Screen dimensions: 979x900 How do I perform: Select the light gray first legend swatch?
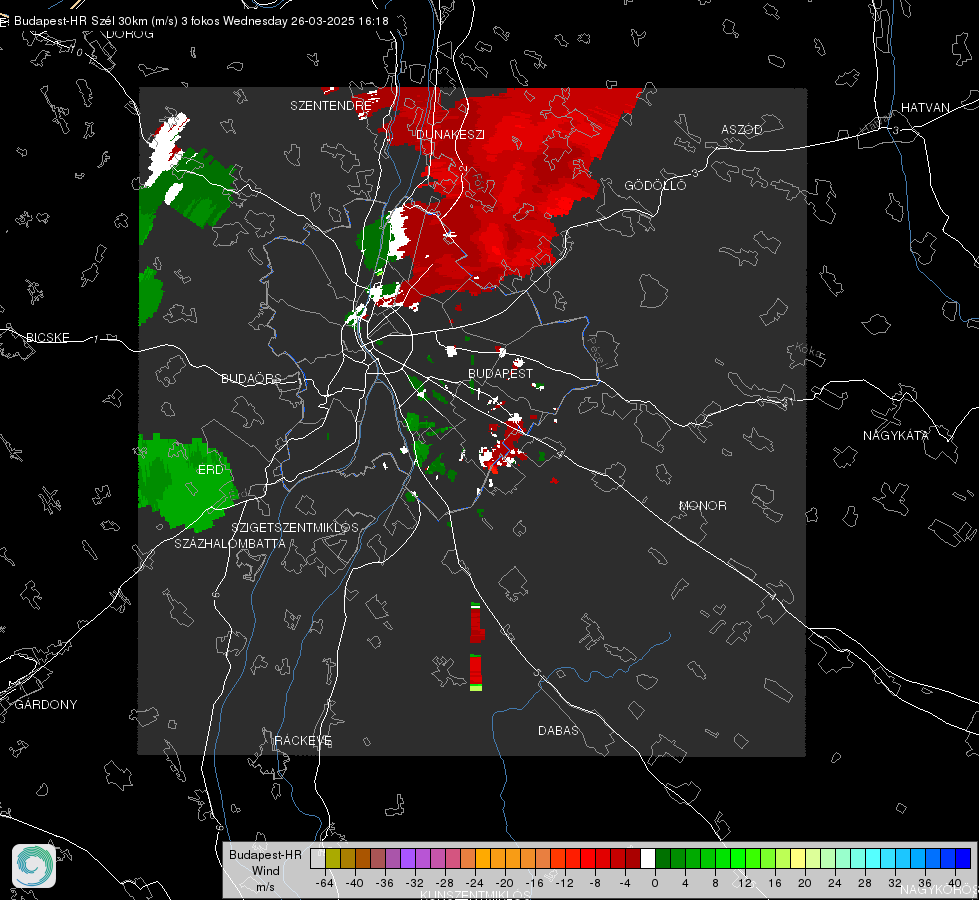point(317,859)
